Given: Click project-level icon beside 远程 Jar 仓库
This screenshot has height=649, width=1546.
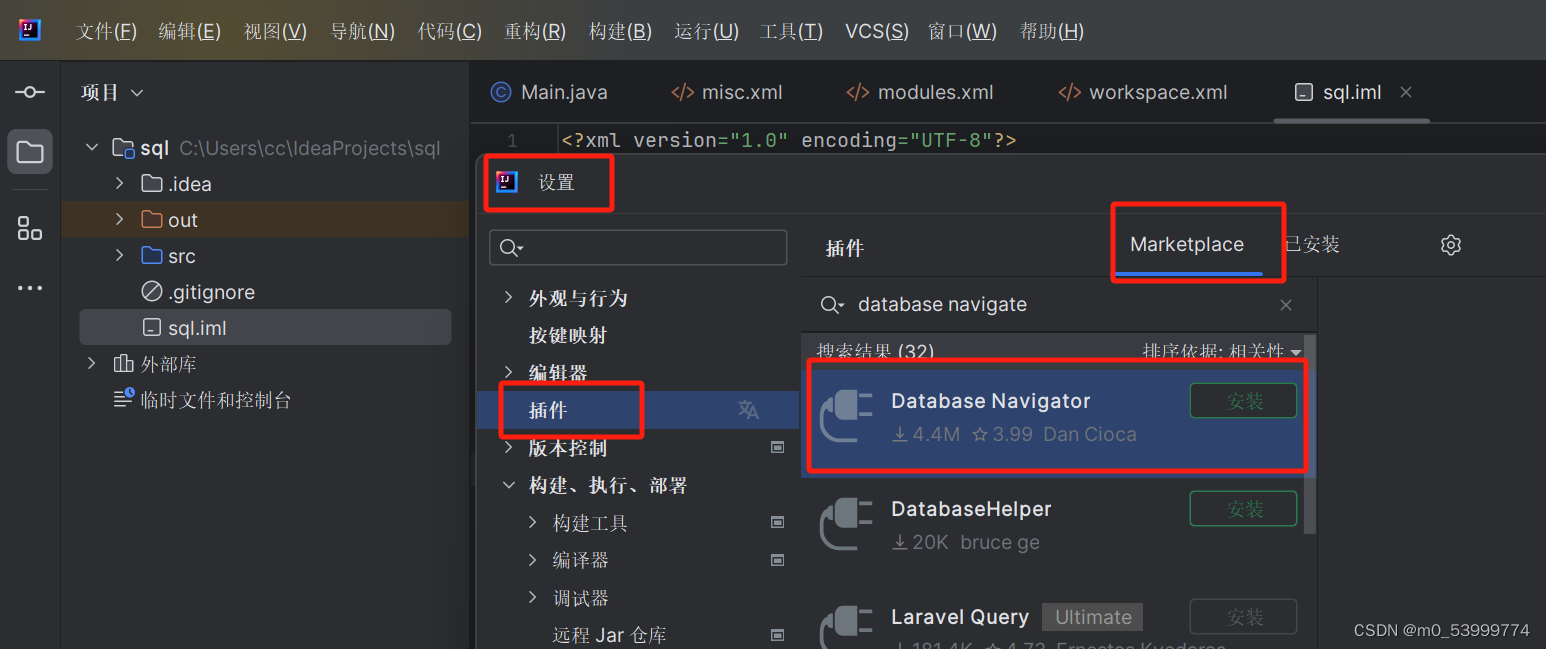Looking at the screenshot, I should point(777,635).
